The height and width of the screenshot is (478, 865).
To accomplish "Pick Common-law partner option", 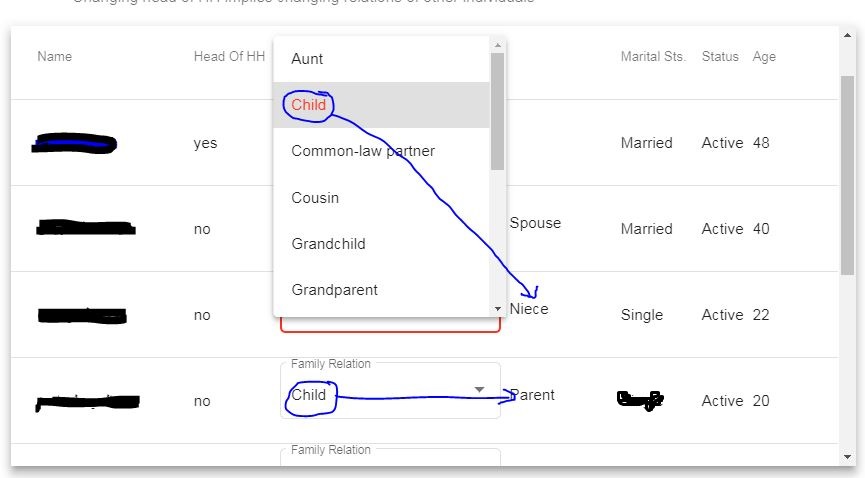I will coord(362,151).
